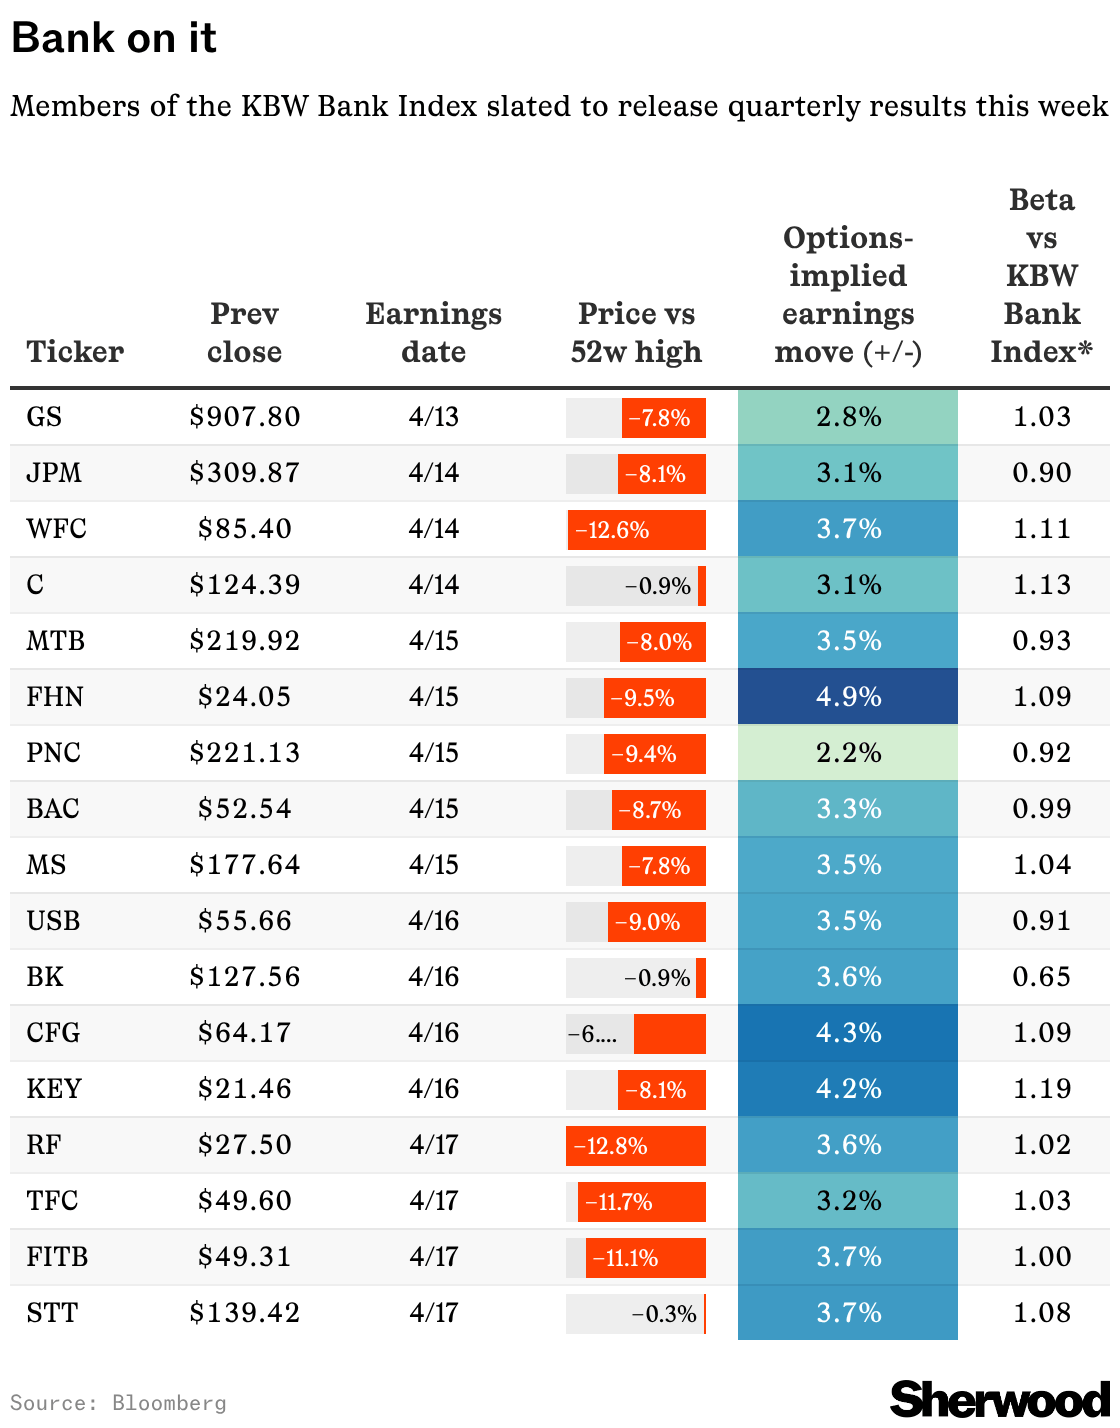Click the WFC -12.6% red bar
This screenshot has height=1428, width=1120.
636,530
